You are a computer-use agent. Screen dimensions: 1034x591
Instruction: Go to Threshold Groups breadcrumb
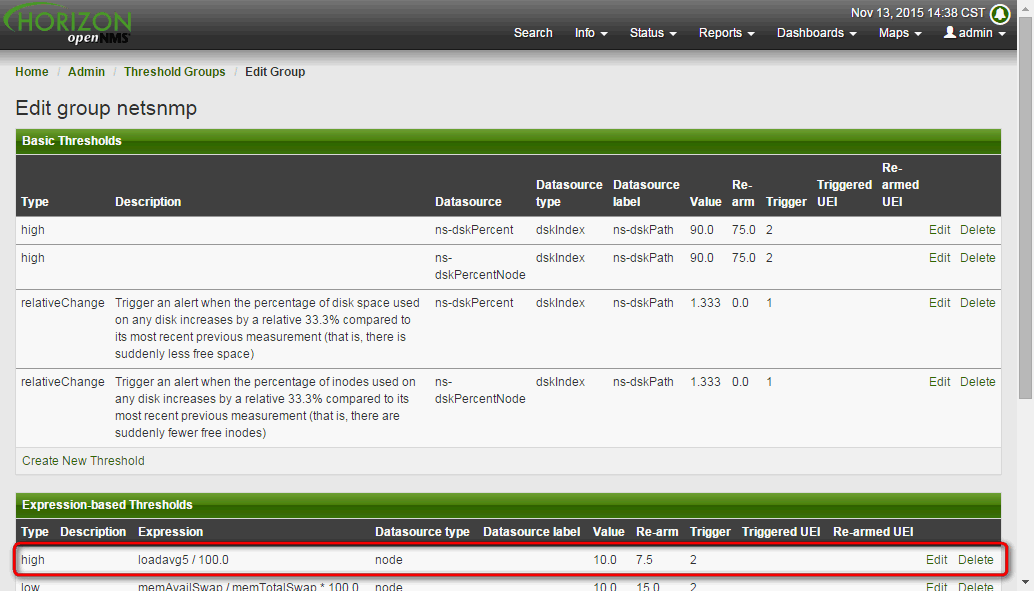175,71
